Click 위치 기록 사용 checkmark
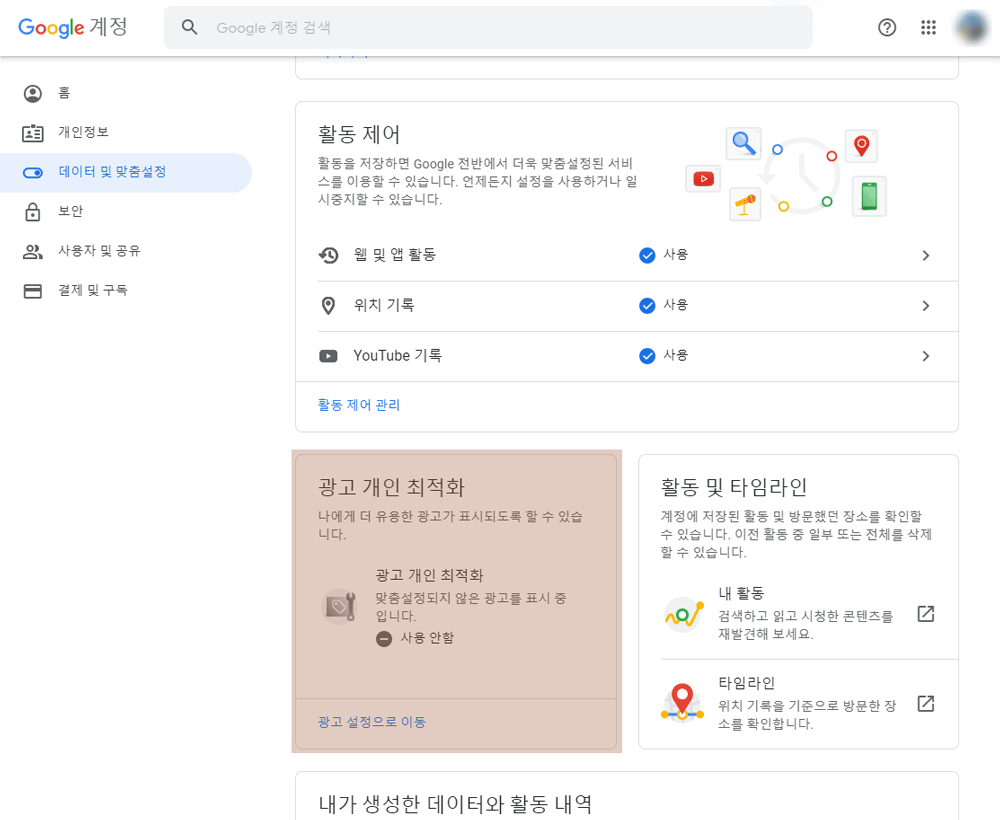Screen dimensions: 1000x820 click(x=647, y=305)
